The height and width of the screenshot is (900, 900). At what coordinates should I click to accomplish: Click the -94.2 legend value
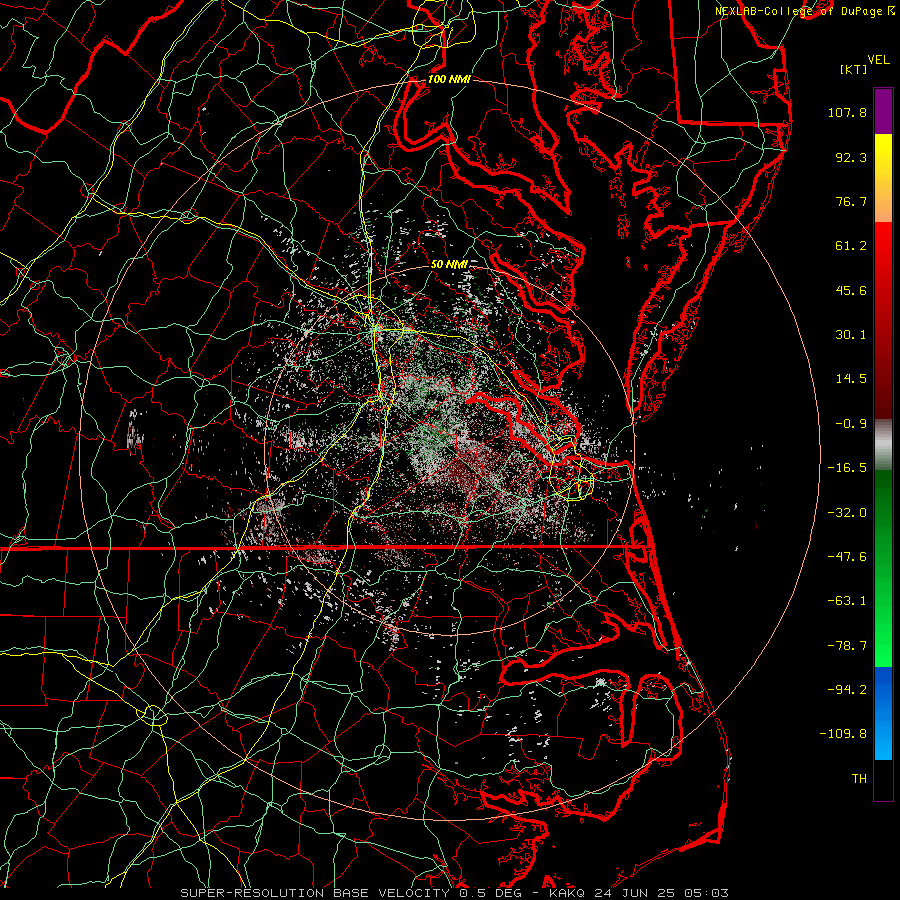pyautogui.click(x=847, y=690)
